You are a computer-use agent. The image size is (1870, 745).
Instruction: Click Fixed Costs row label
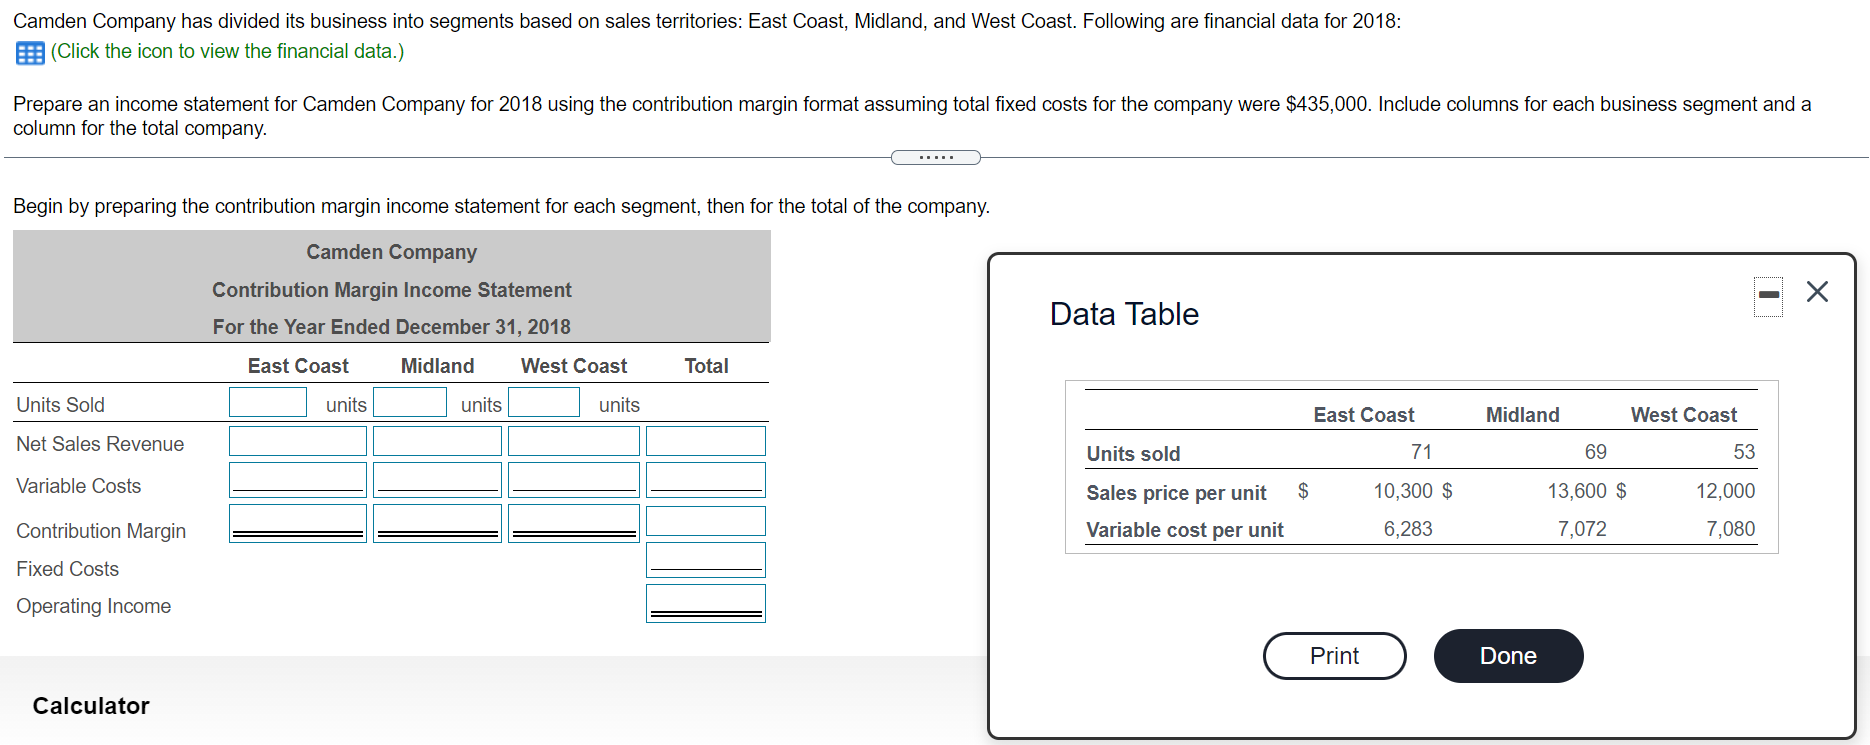pos(67,569)
